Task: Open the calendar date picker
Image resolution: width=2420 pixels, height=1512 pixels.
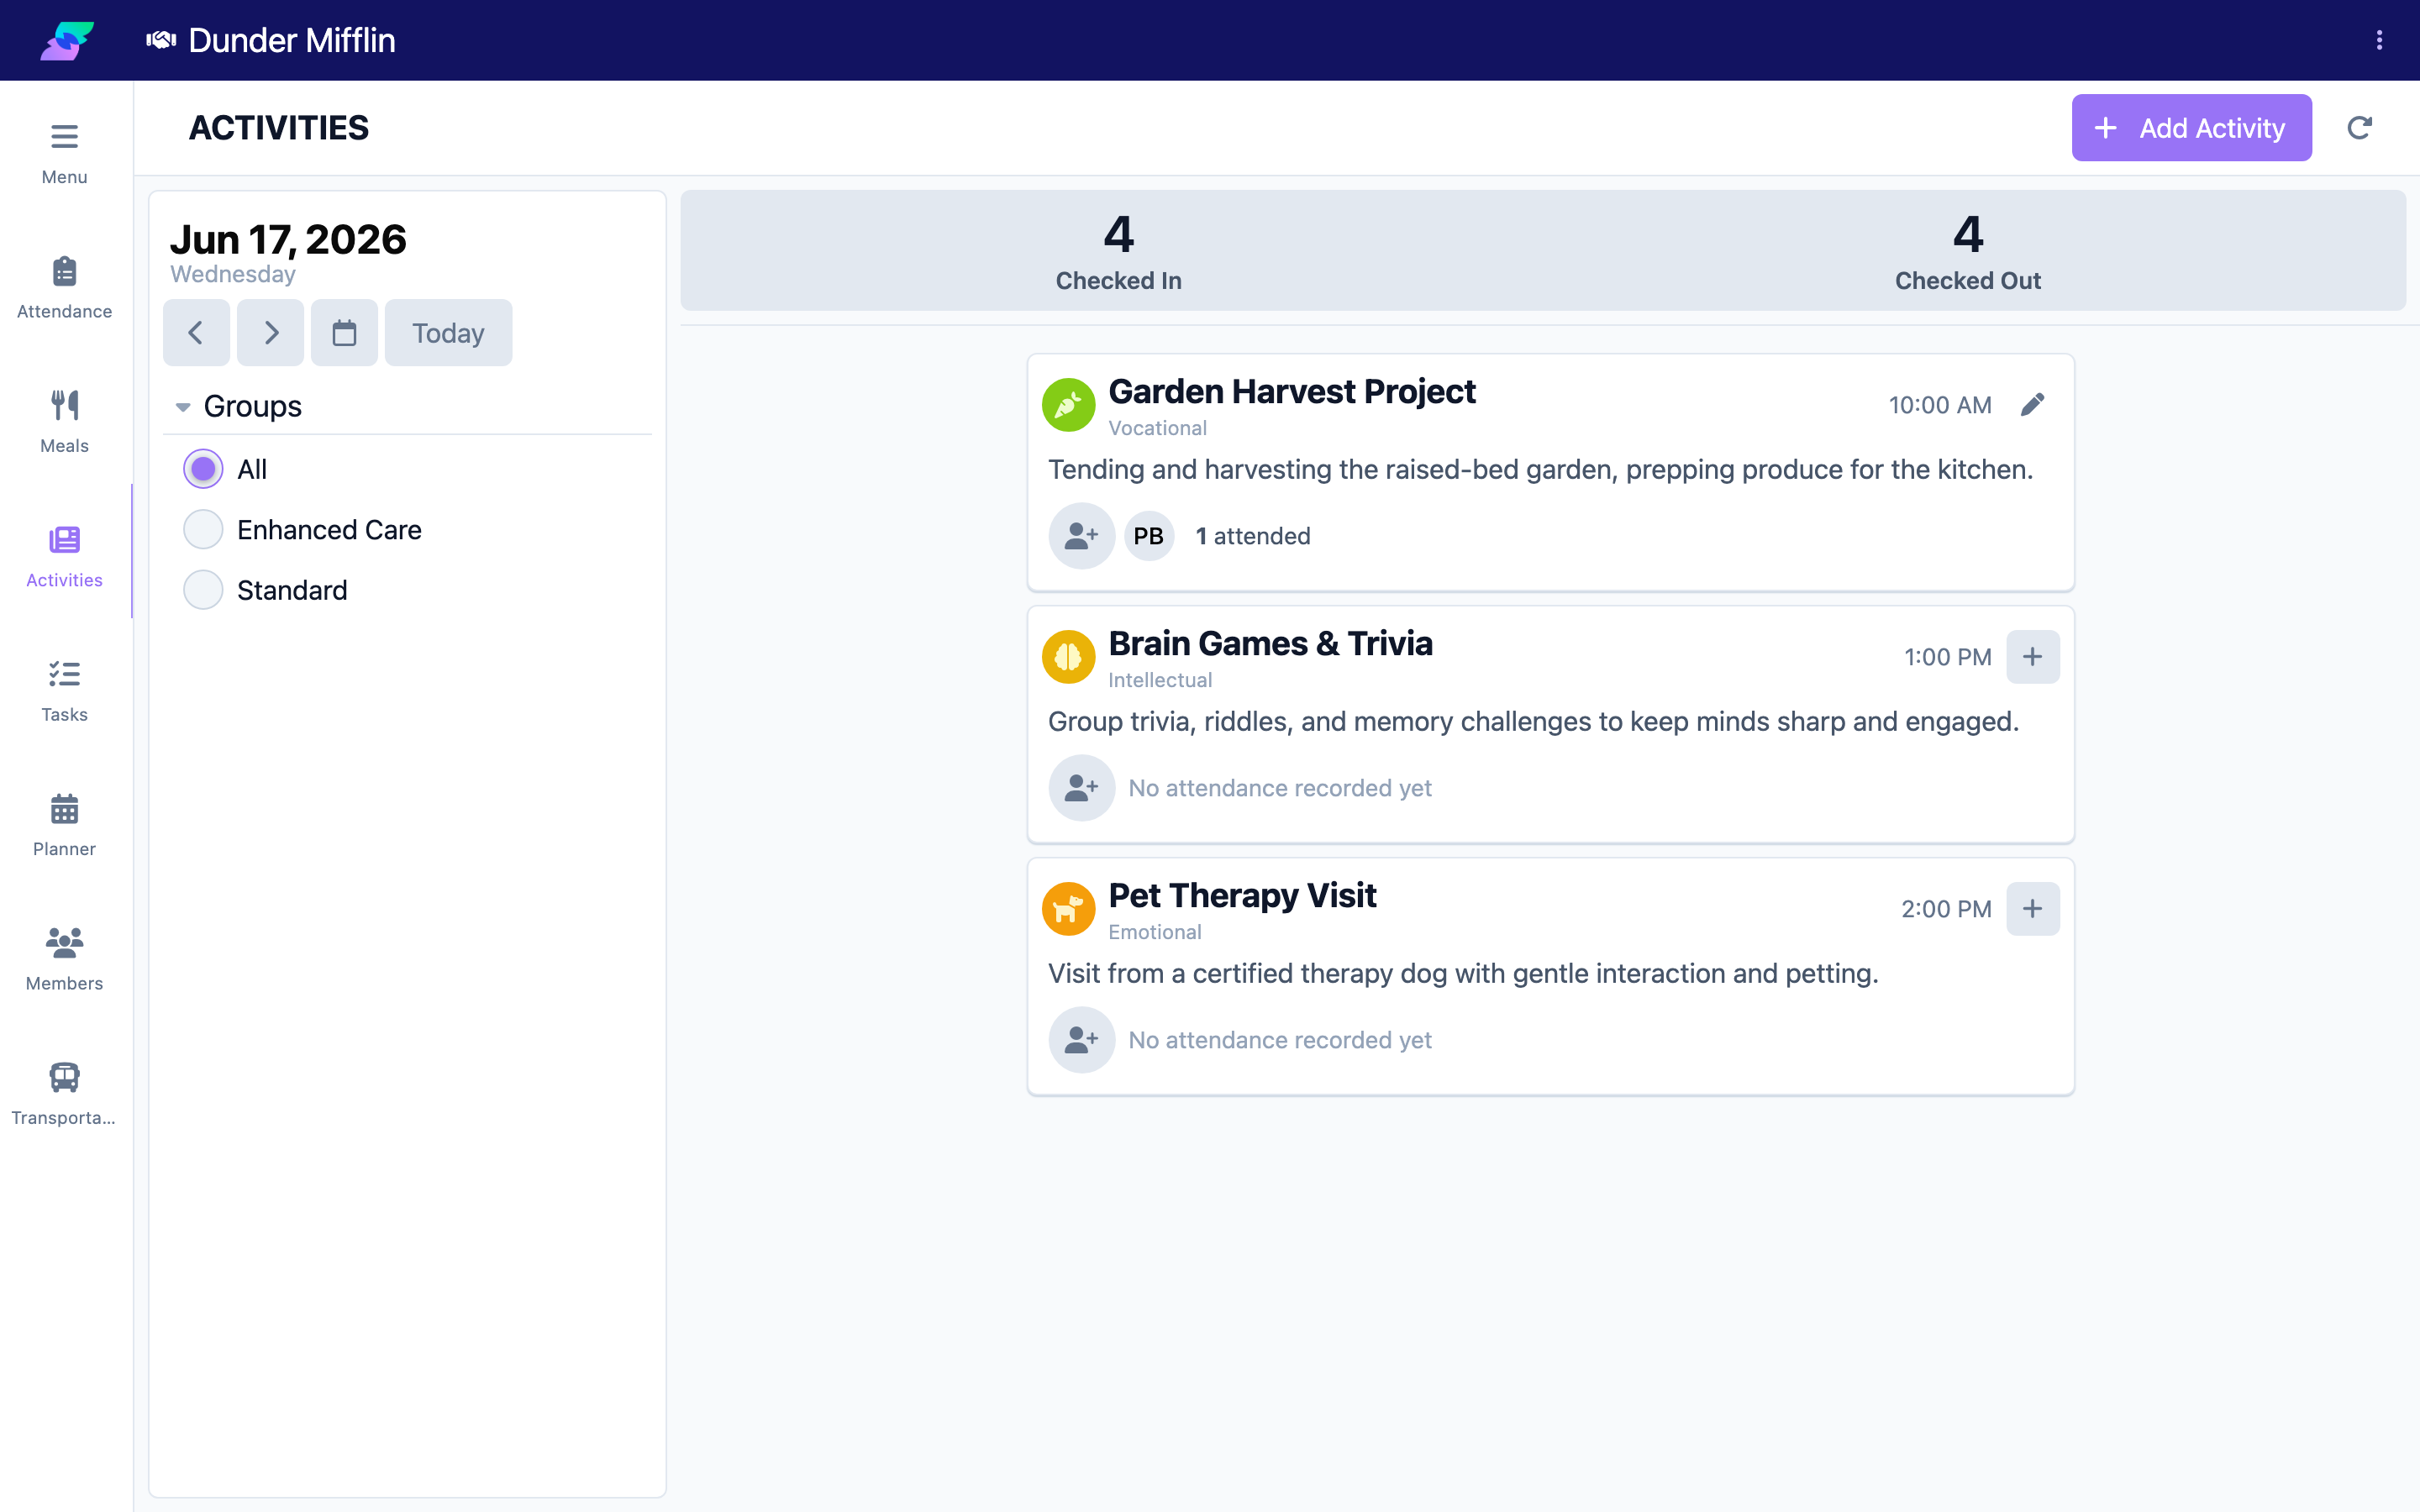Action: pos(344,333)
